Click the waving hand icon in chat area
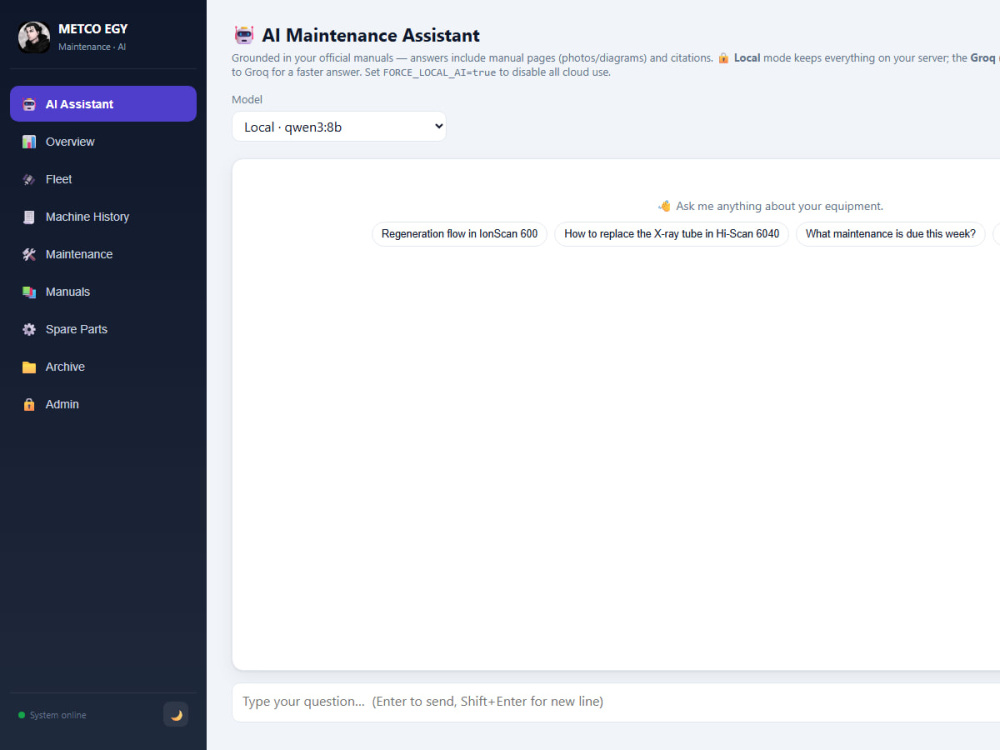This screenshot has width=1000, height=750. pyautogui.click(x=665, y=206)
